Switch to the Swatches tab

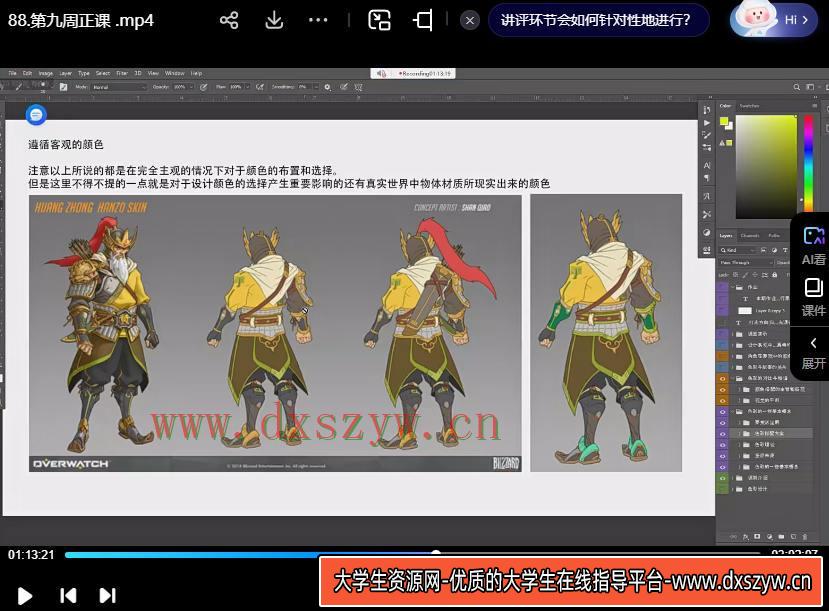point(749,106)
